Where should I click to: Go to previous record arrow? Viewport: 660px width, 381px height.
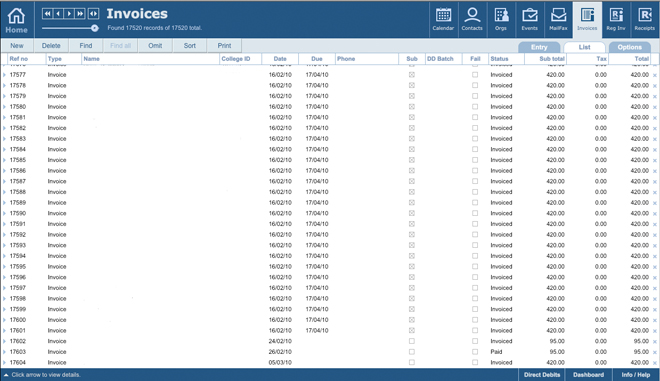pyautogui.click(x=58, y=14)
